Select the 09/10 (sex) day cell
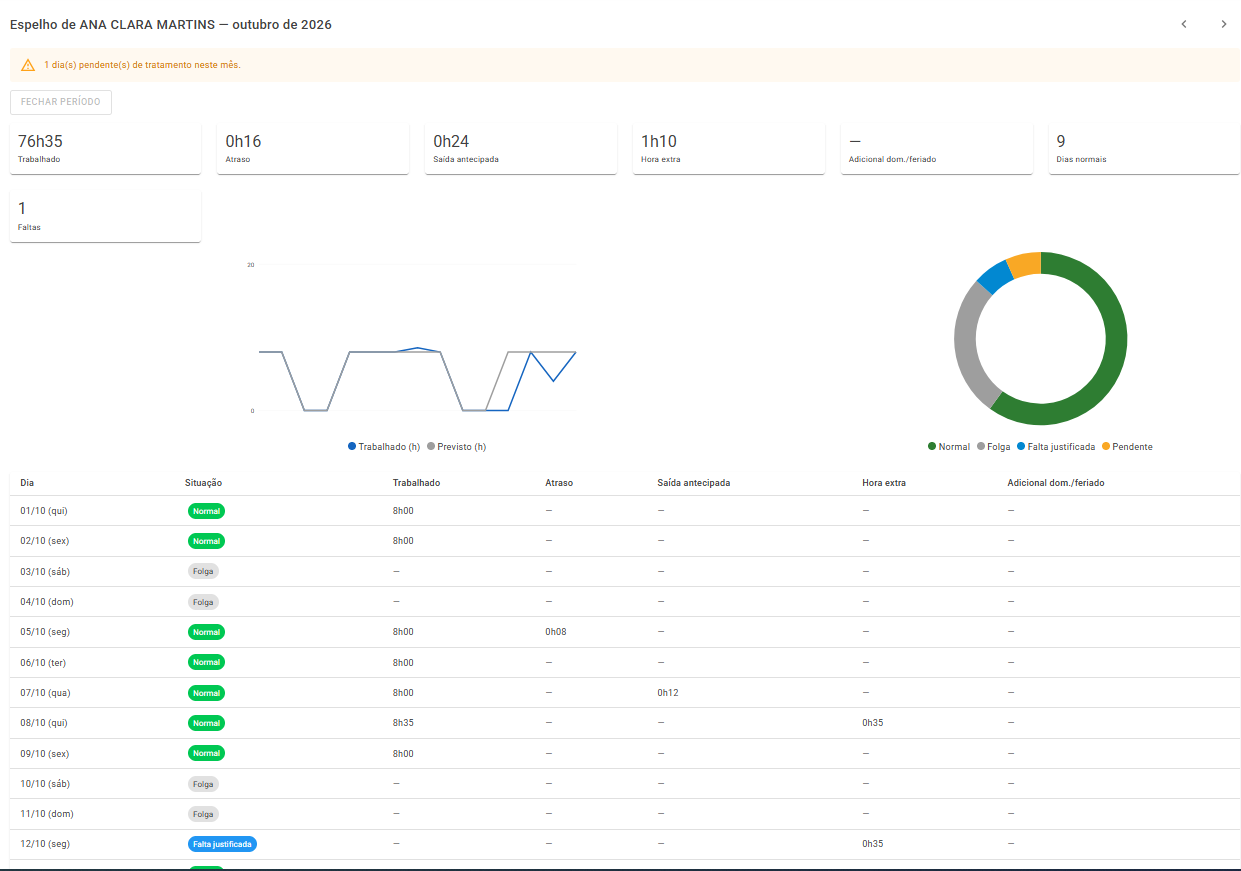Screen dimensions: 1241x871 tap(45, 754)
